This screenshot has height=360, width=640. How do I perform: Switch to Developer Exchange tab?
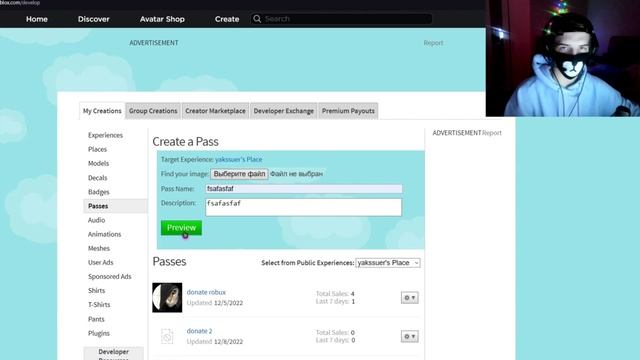tap(284, 111)
